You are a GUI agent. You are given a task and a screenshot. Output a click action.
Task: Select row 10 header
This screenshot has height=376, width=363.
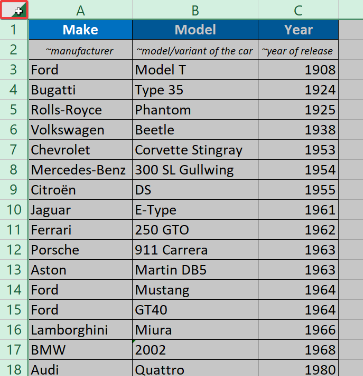14,210
